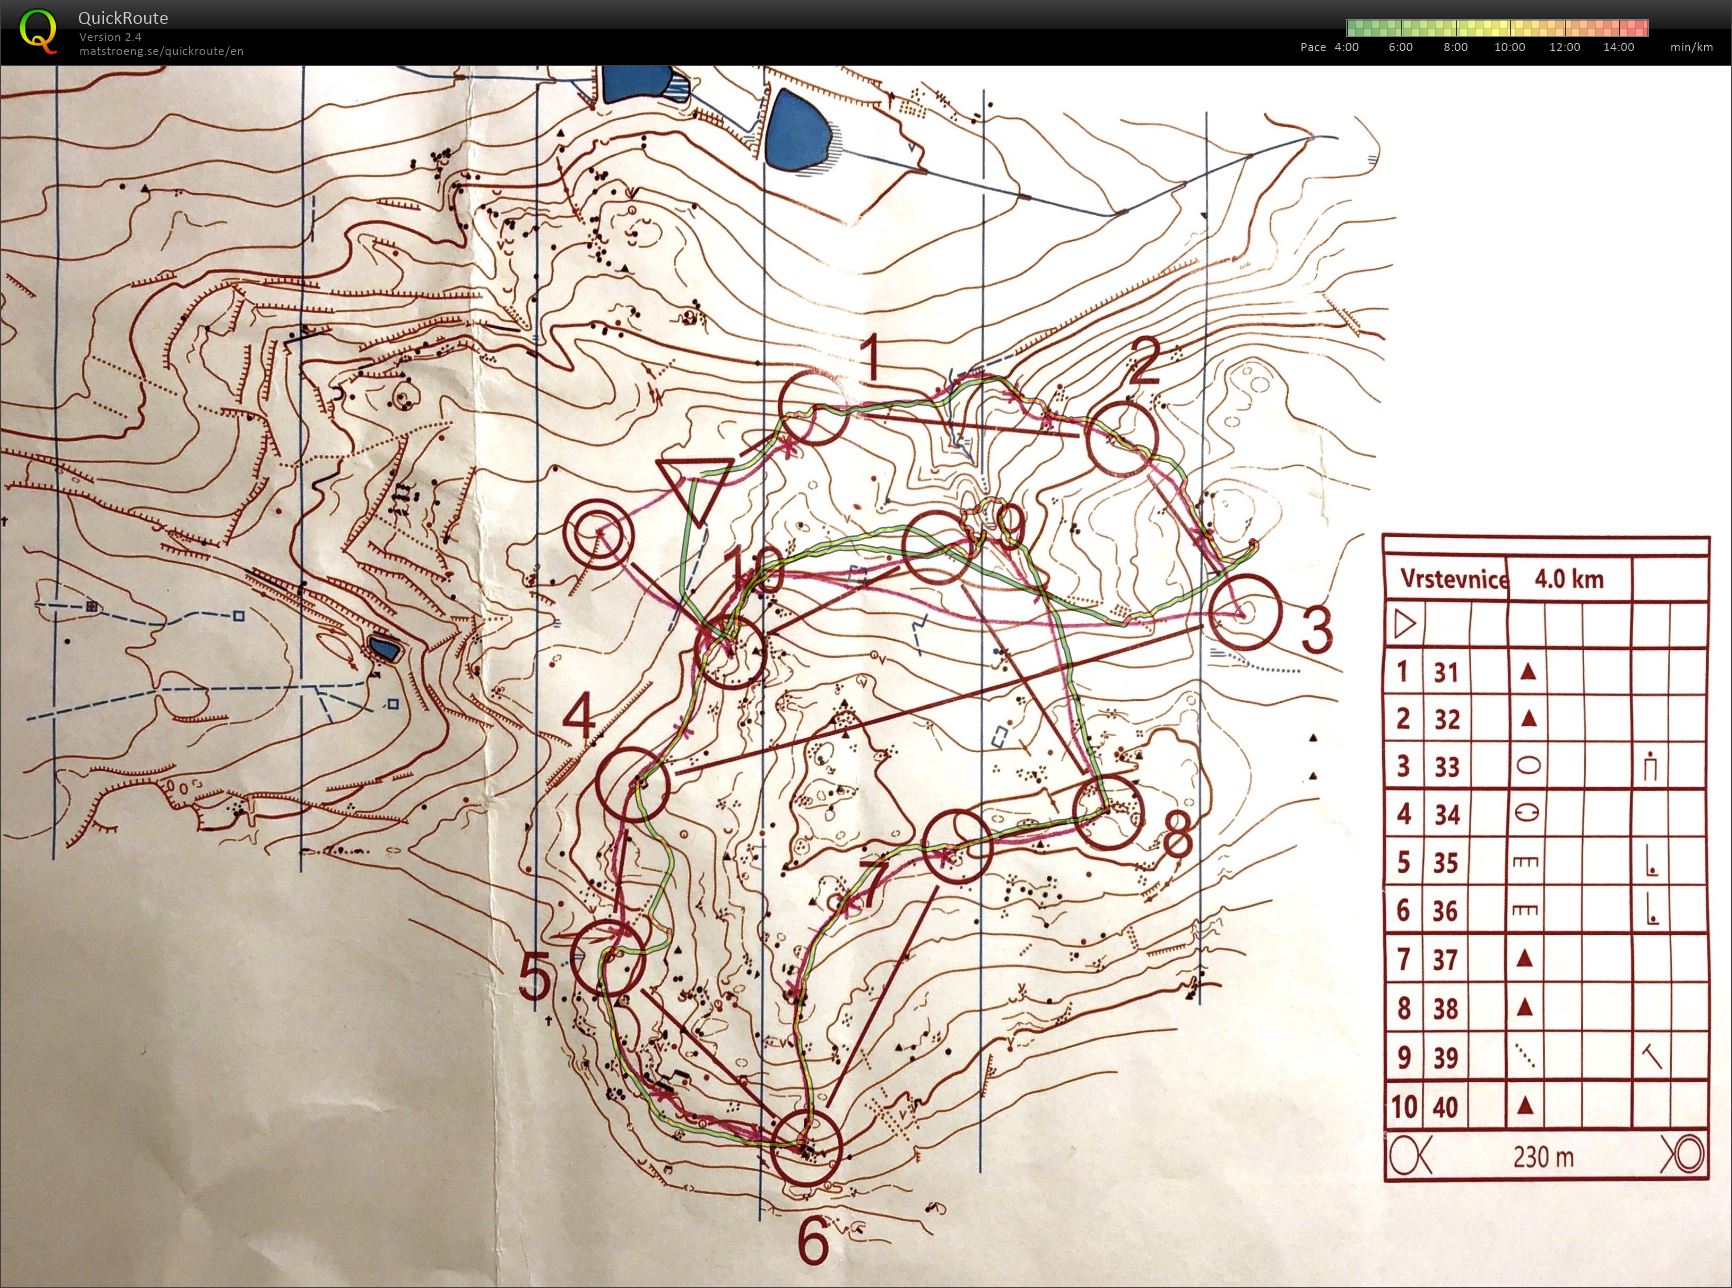Click the start triangle symbol in the table
The height and width of the screenshot is (1288, 1732).
pos(1404,624)
